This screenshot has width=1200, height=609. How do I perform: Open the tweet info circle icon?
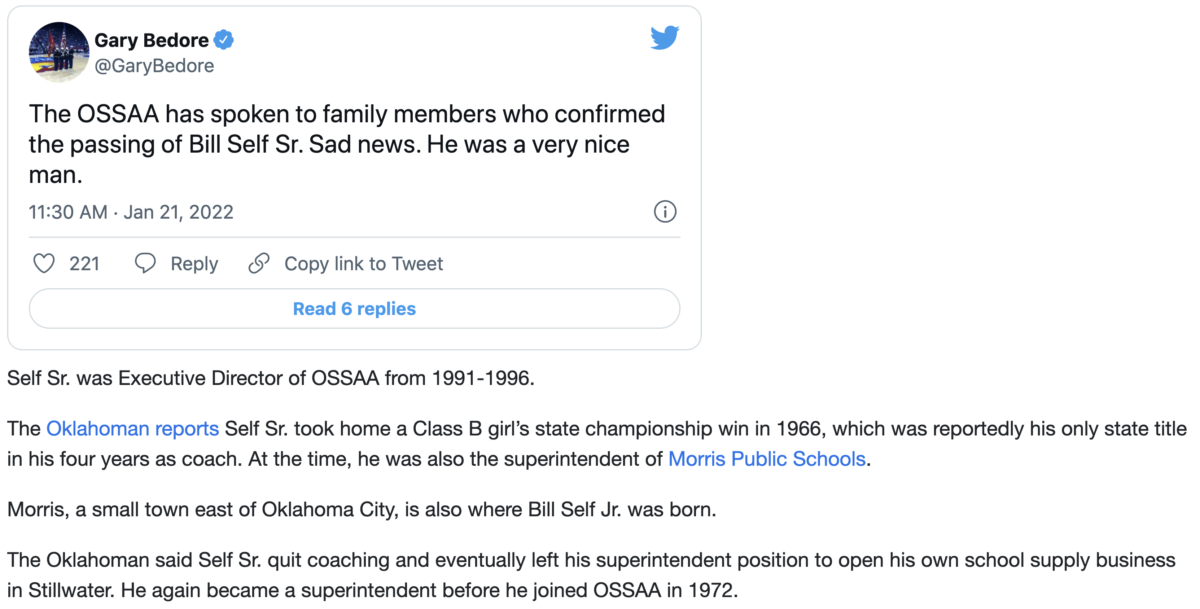coord(665,212)
